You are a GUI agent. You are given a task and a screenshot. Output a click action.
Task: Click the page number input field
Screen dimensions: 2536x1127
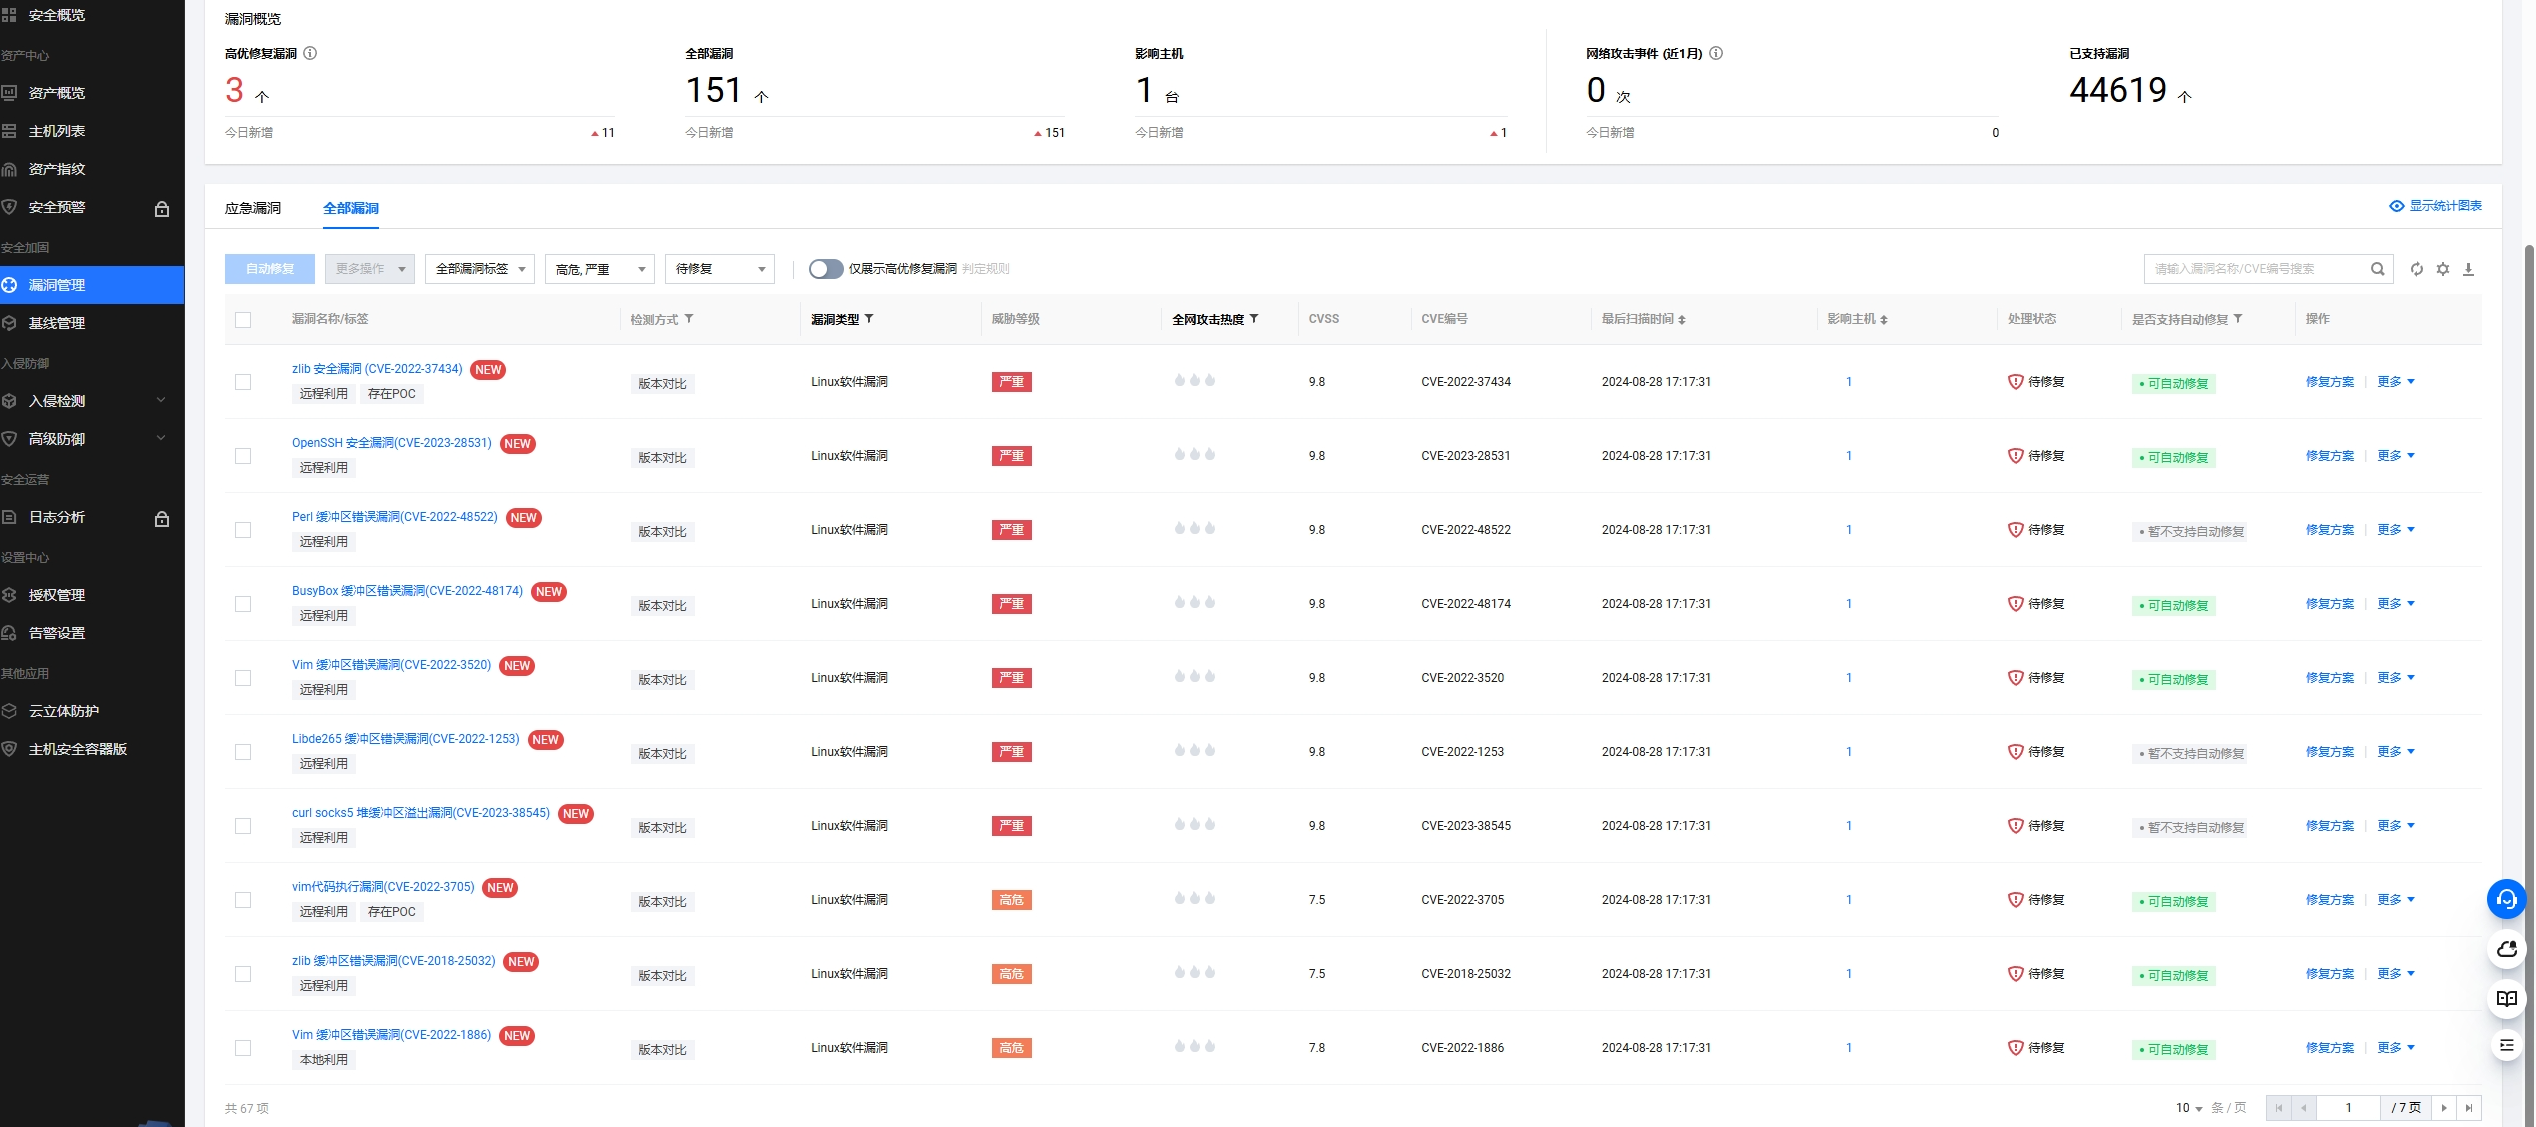pyautogui.click(x=2348, y=1108)
